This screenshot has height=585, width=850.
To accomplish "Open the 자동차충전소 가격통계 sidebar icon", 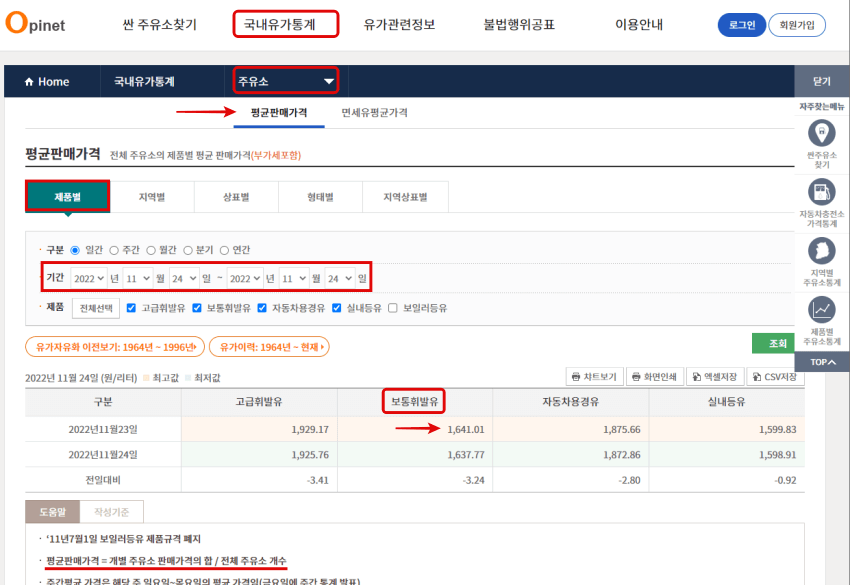I will click(x=821, y=192).
